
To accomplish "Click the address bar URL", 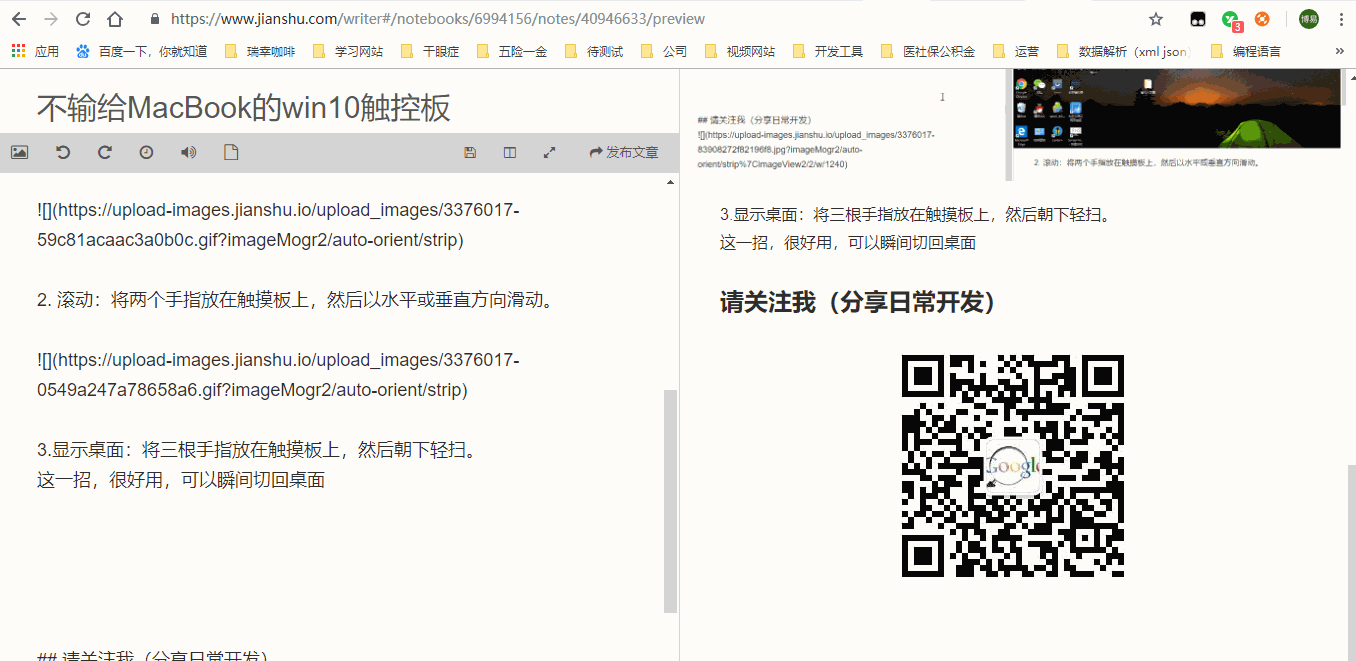I will tap(438, 19).
